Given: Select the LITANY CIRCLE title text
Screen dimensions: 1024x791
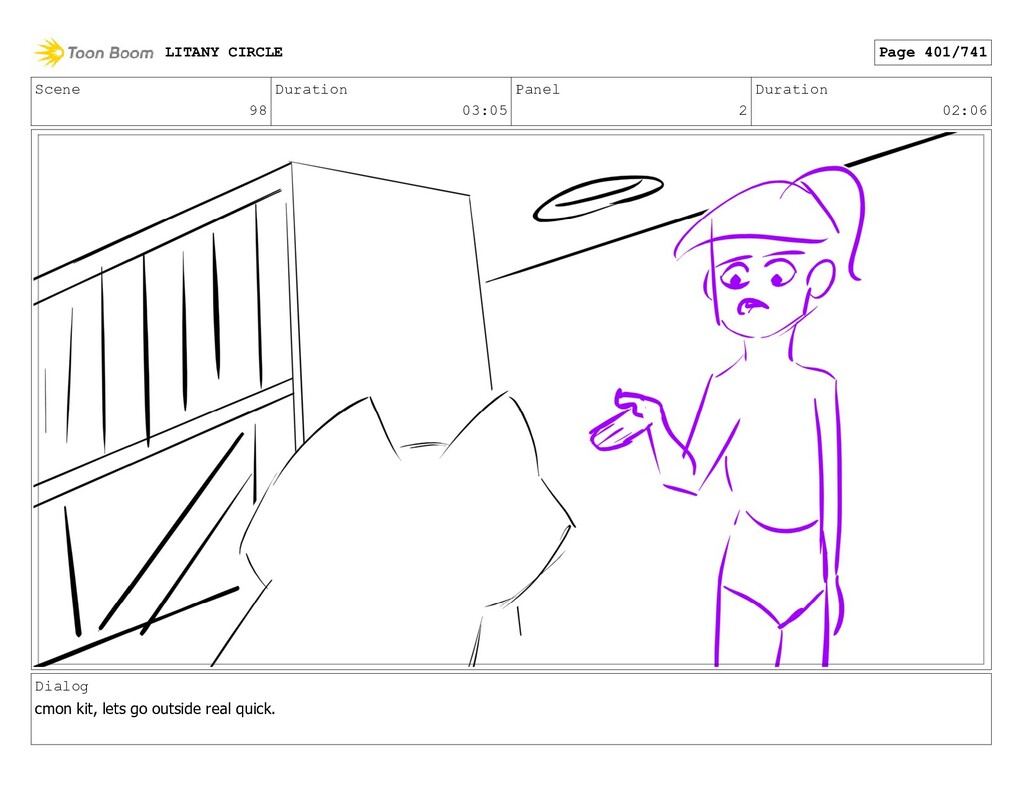Looking at the screenshot, I should 223,52.
